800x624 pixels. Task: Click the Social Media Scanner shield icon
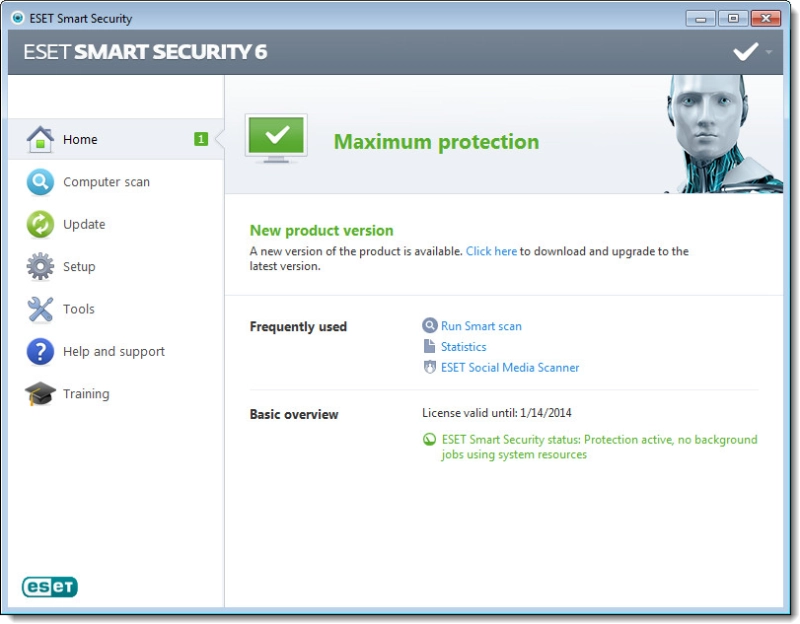430,367
